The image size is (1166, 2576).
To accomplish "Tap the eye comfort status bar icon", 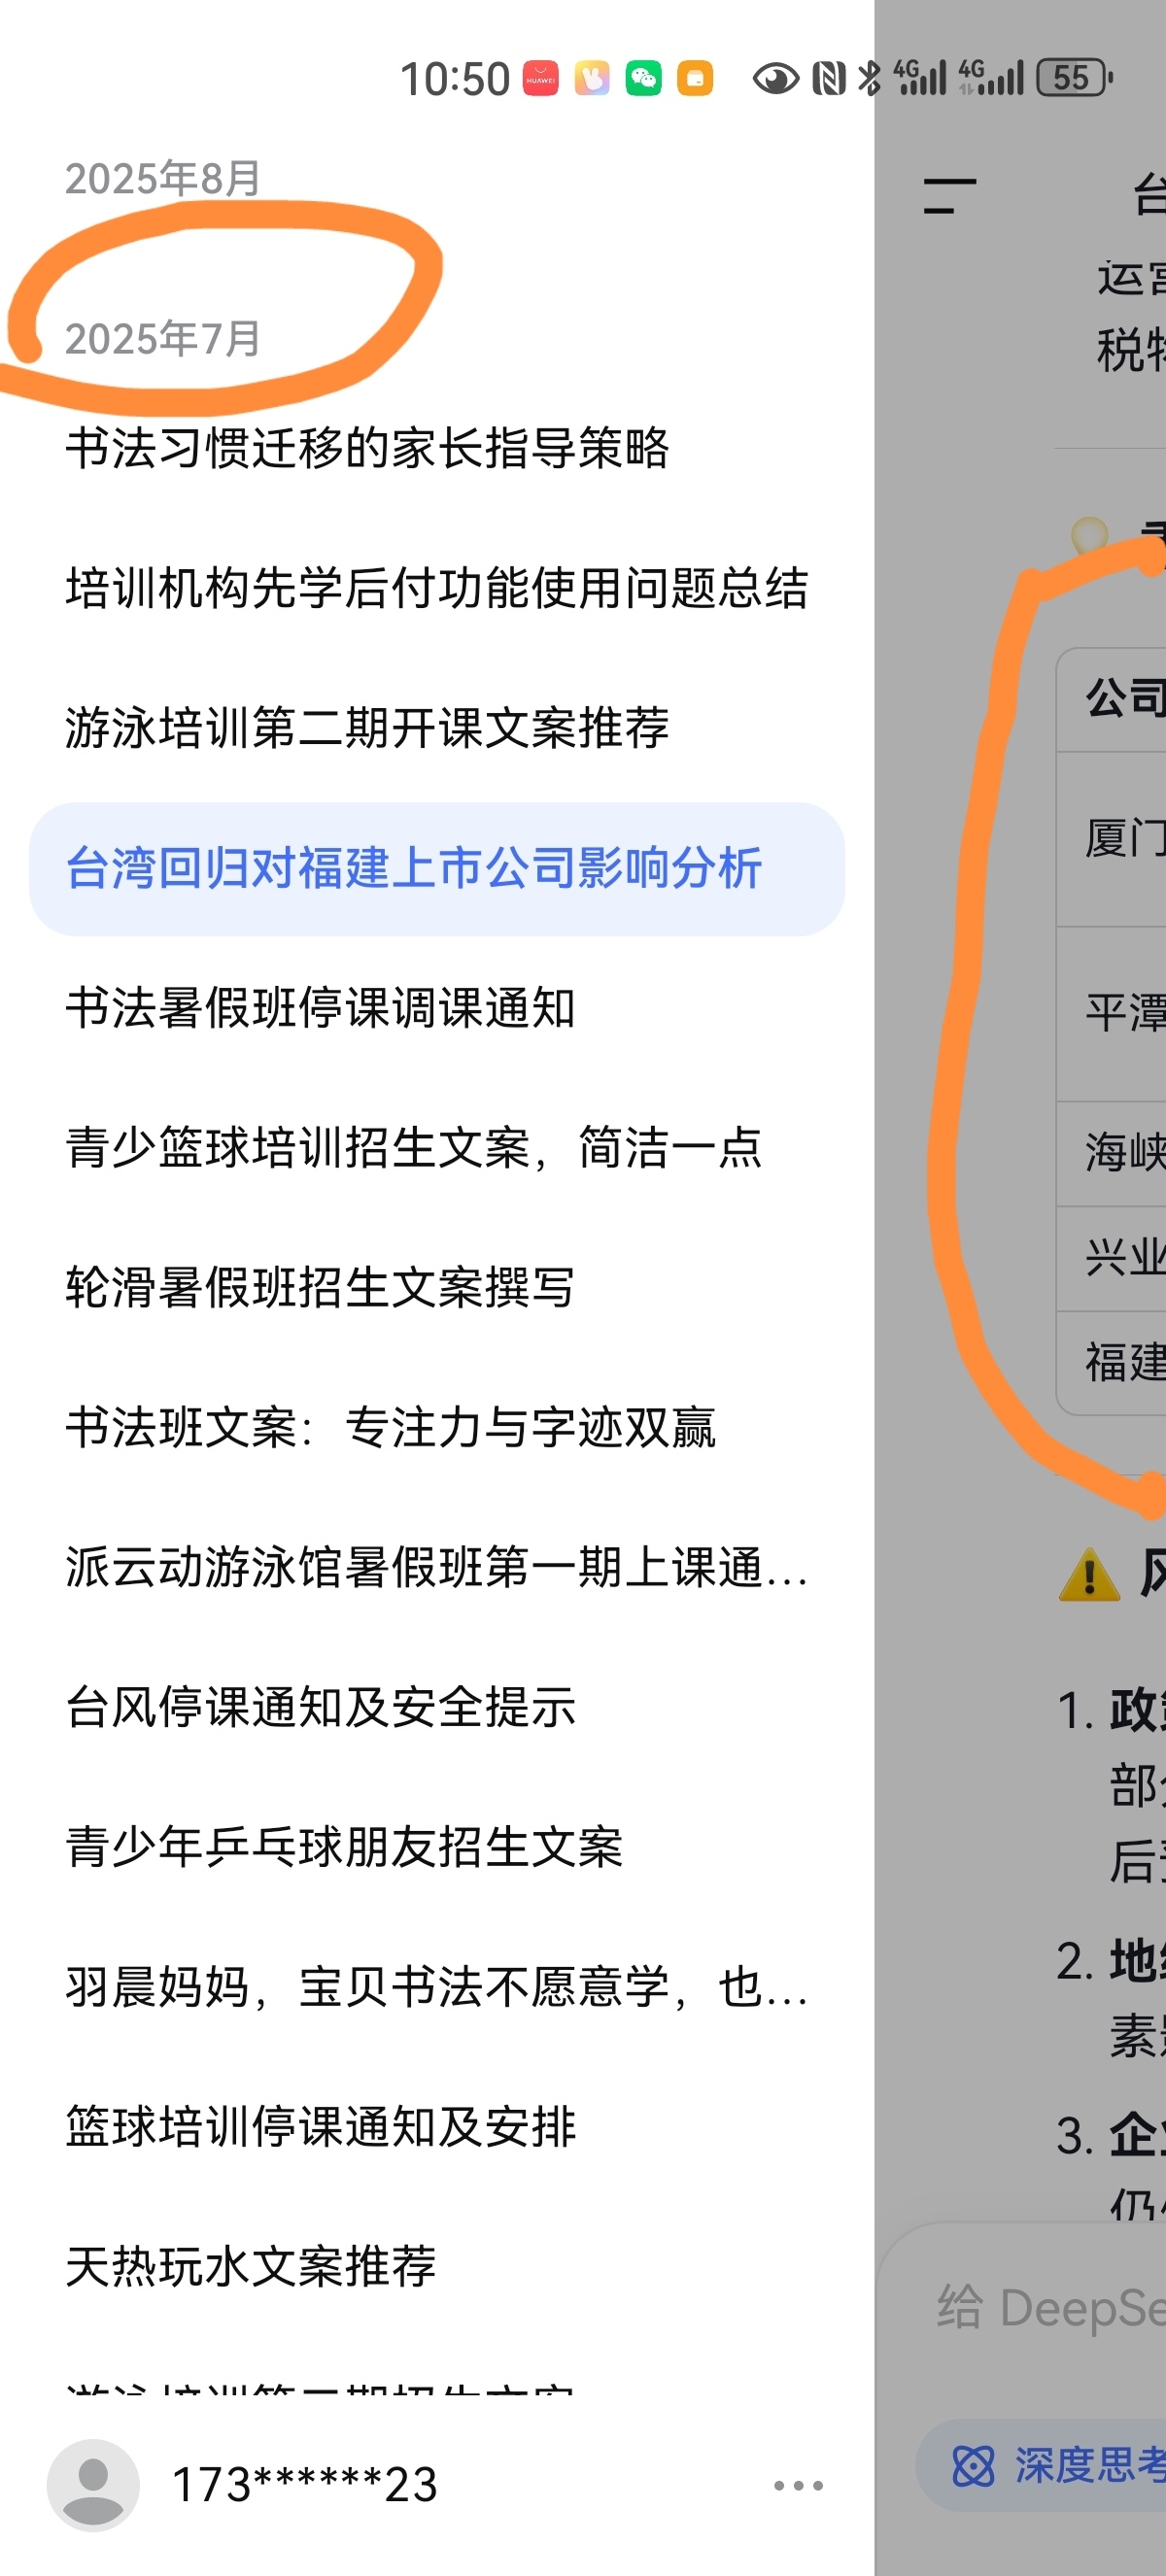I will click(x=776, y=78).
